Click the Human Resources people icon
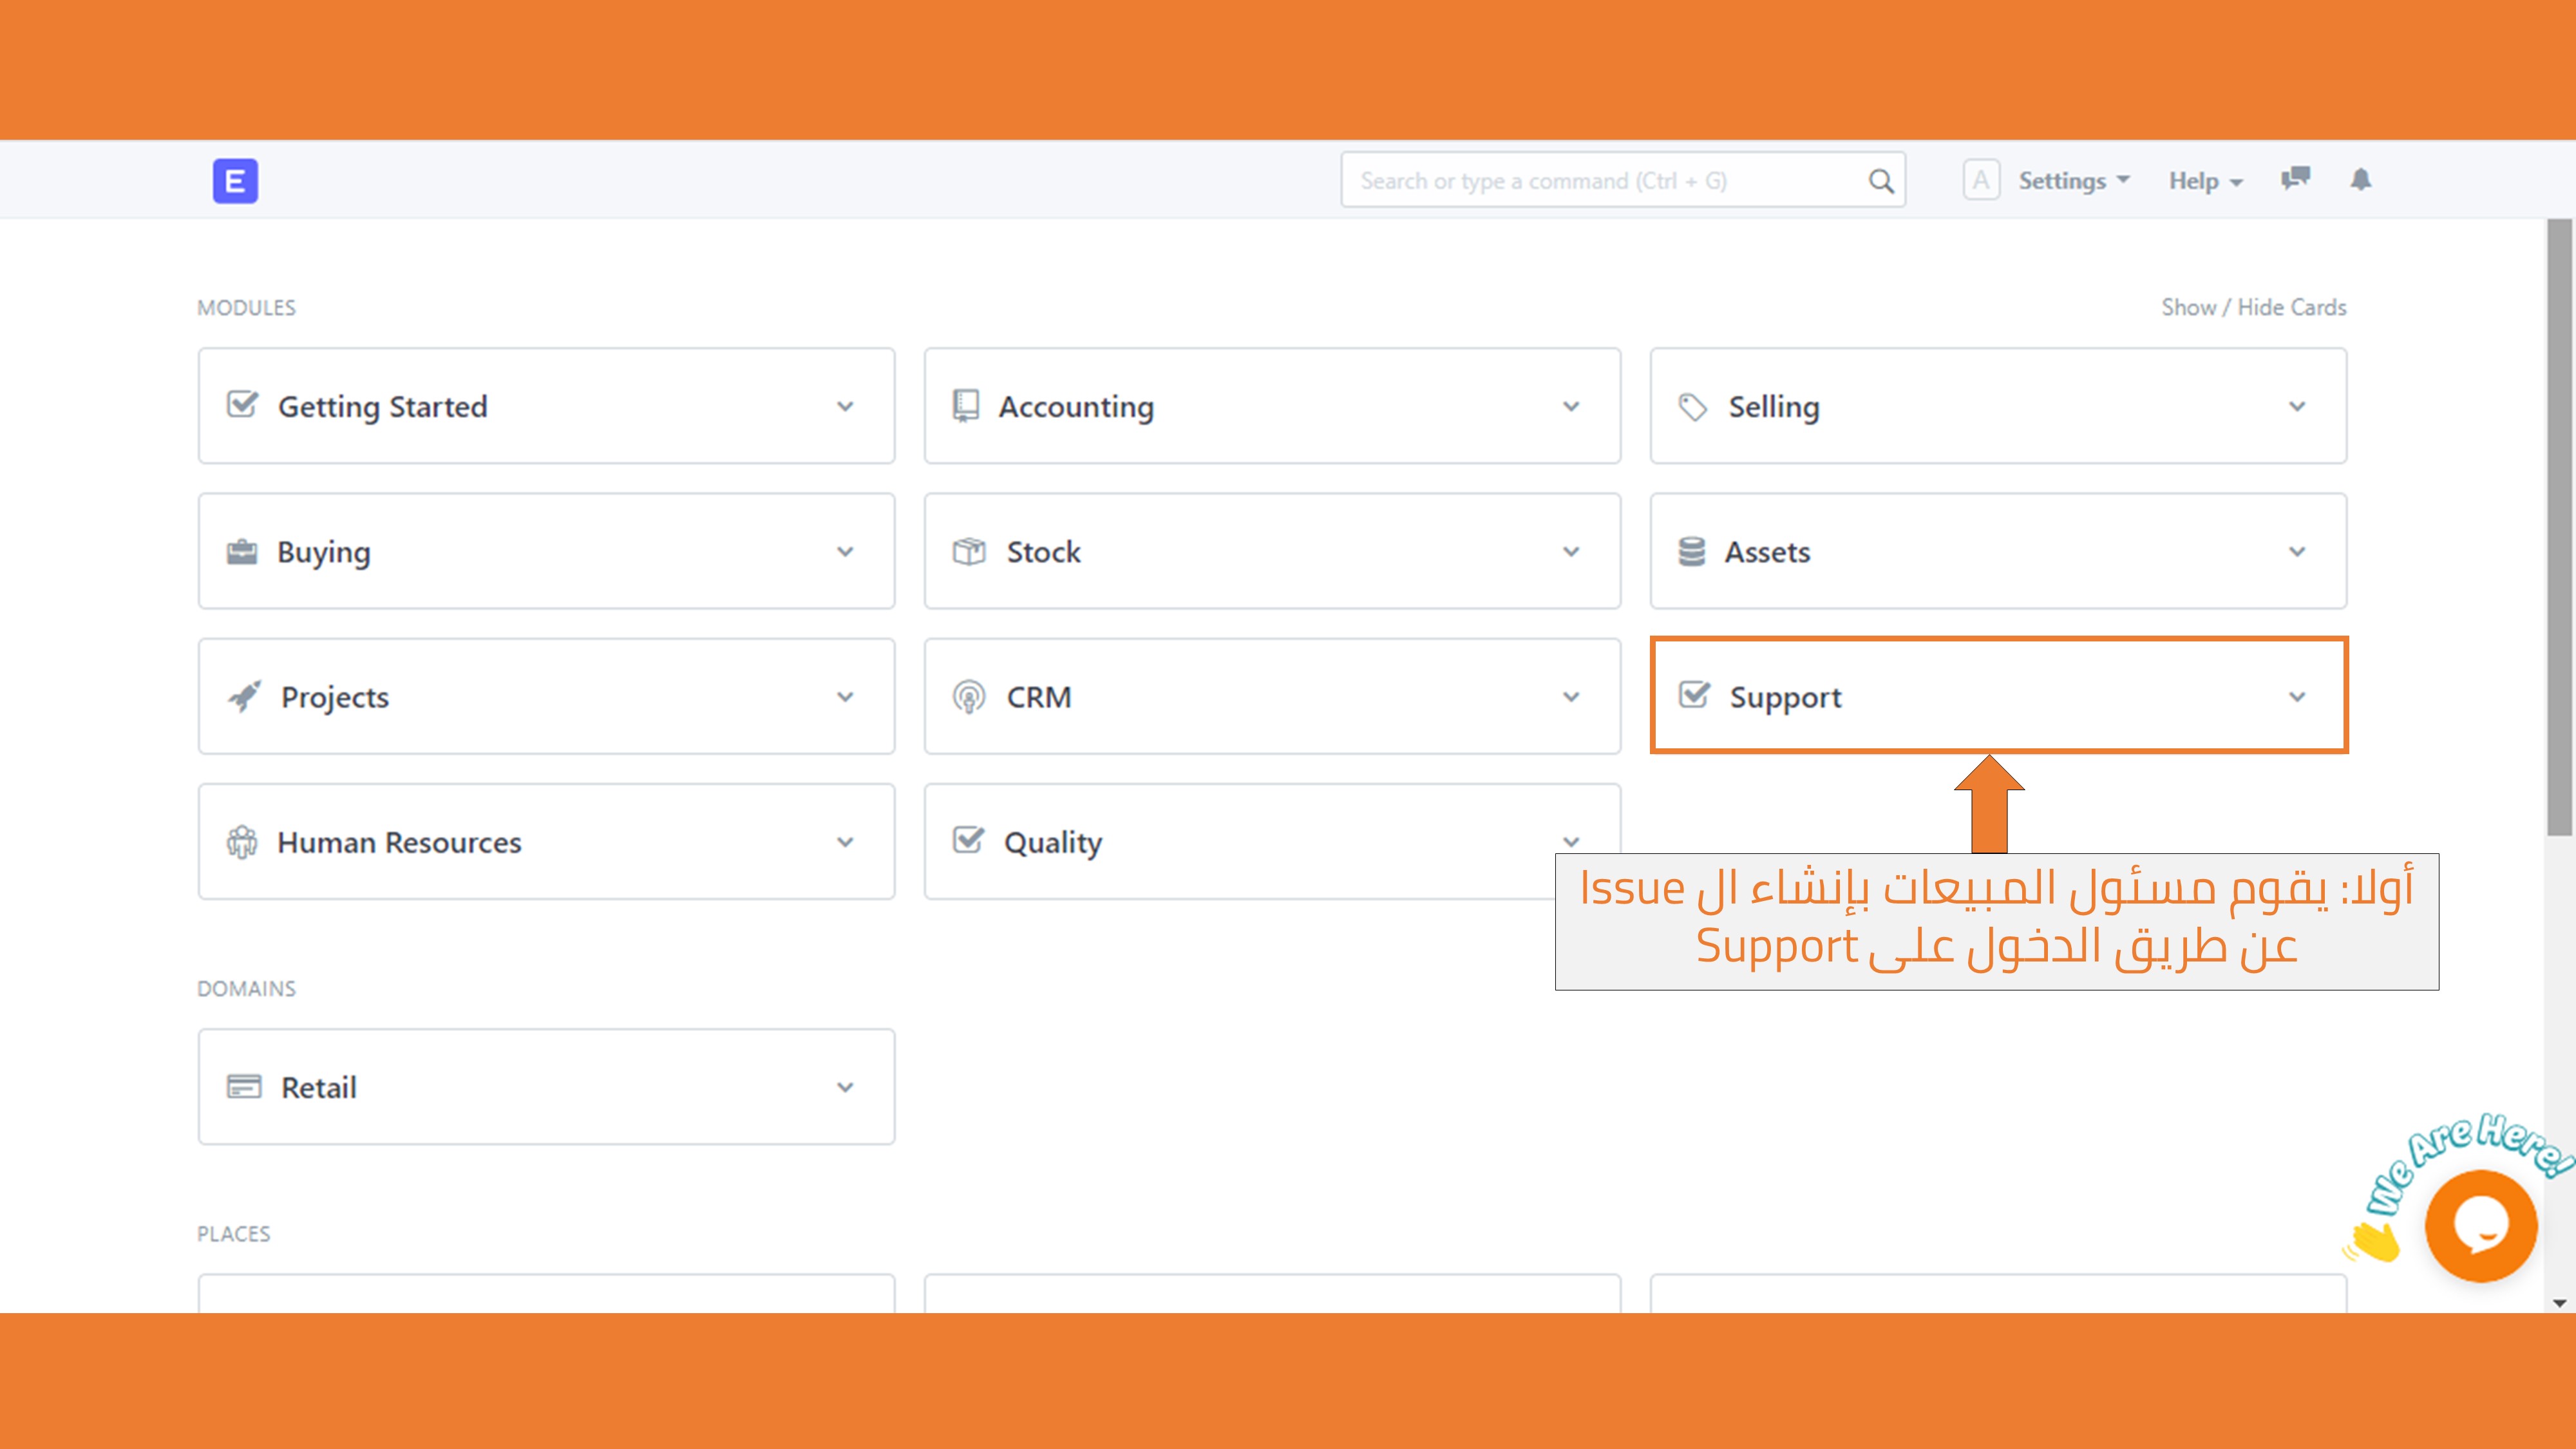2576x1449 pixels. 242,842
